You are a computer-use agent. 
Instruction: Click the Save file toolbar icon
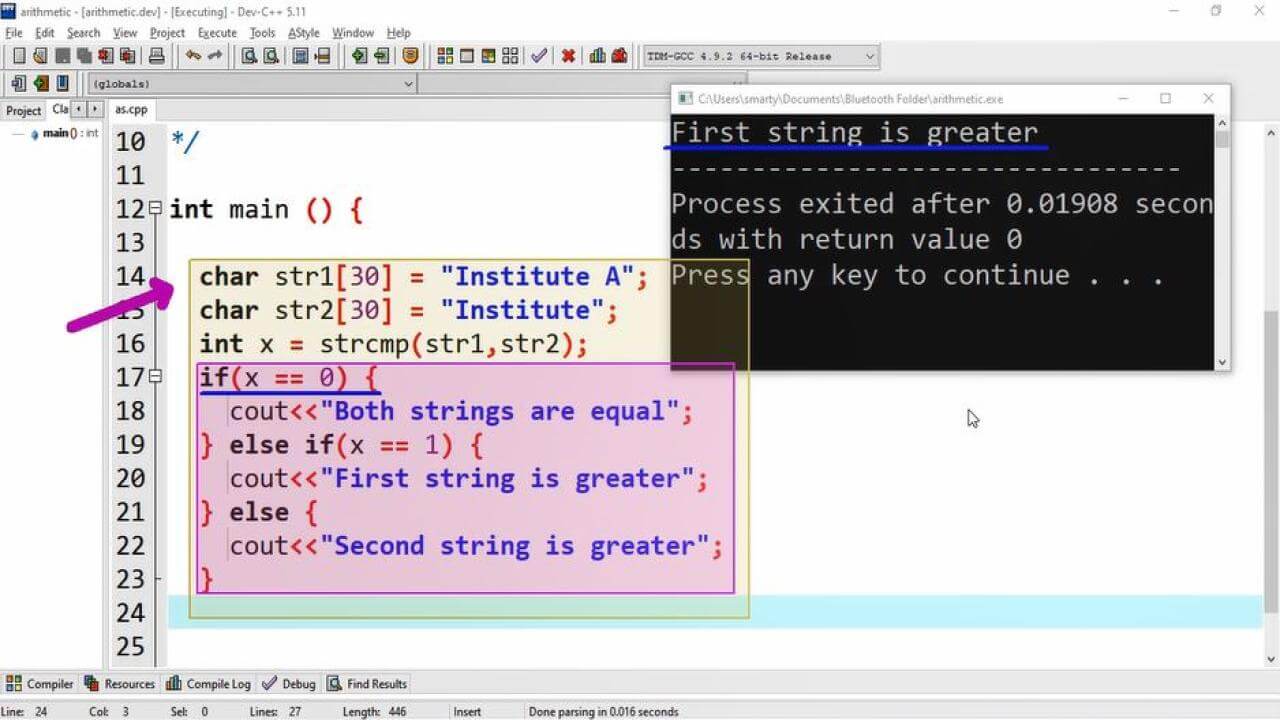[62, 56]
